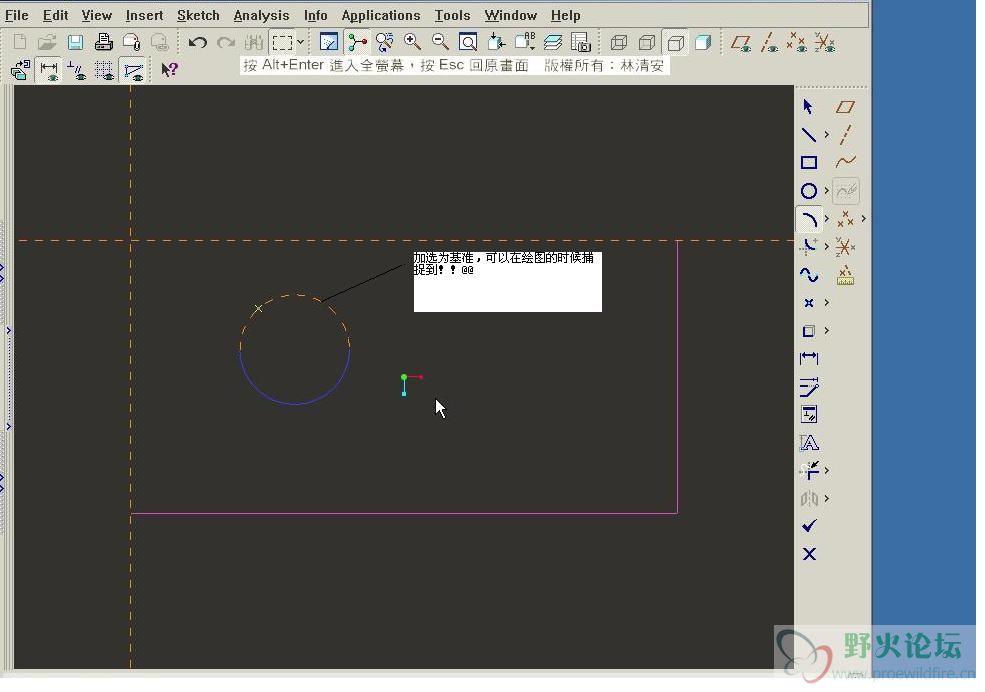The width and height of the screenshot is (985, 692).
Task: Choose the Rectangle sketch tool
Action: click(x=808, y=163)
